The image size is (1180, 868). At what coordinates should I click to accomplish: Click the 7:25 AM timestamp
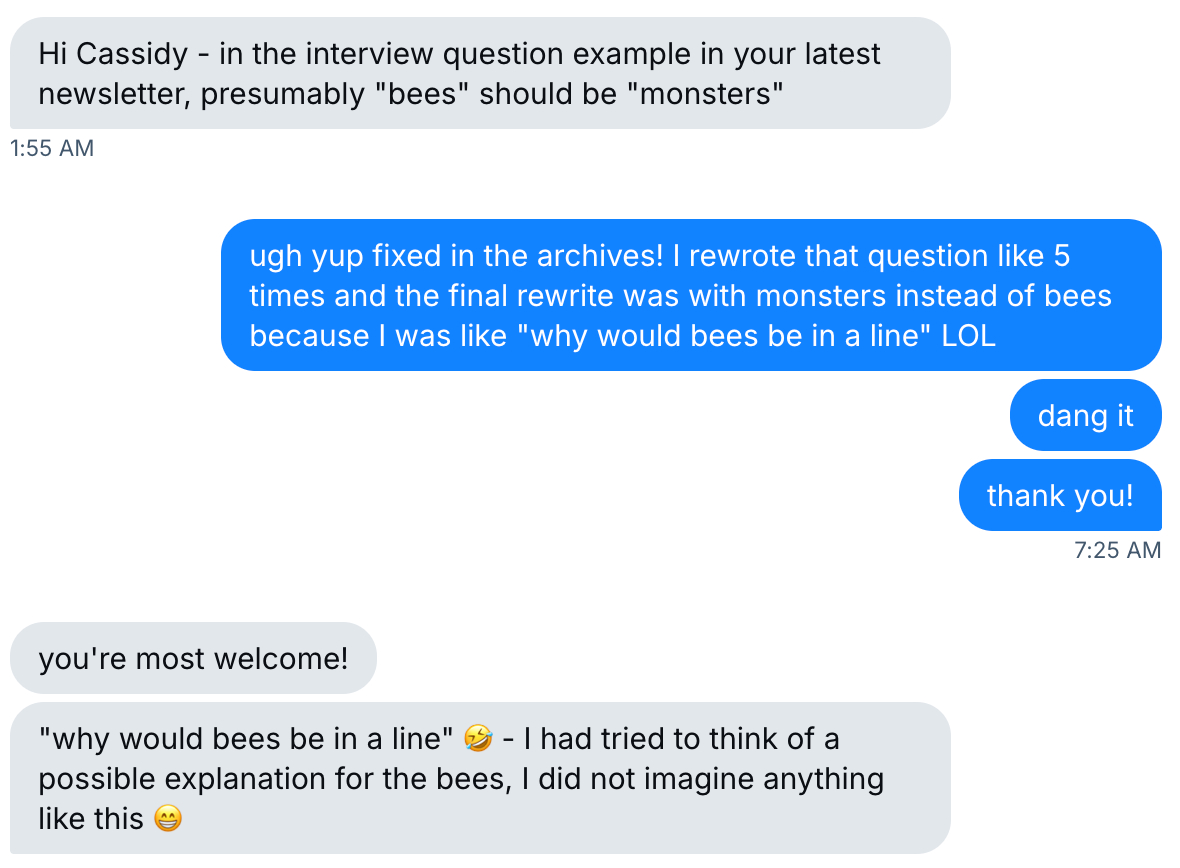1117,550
